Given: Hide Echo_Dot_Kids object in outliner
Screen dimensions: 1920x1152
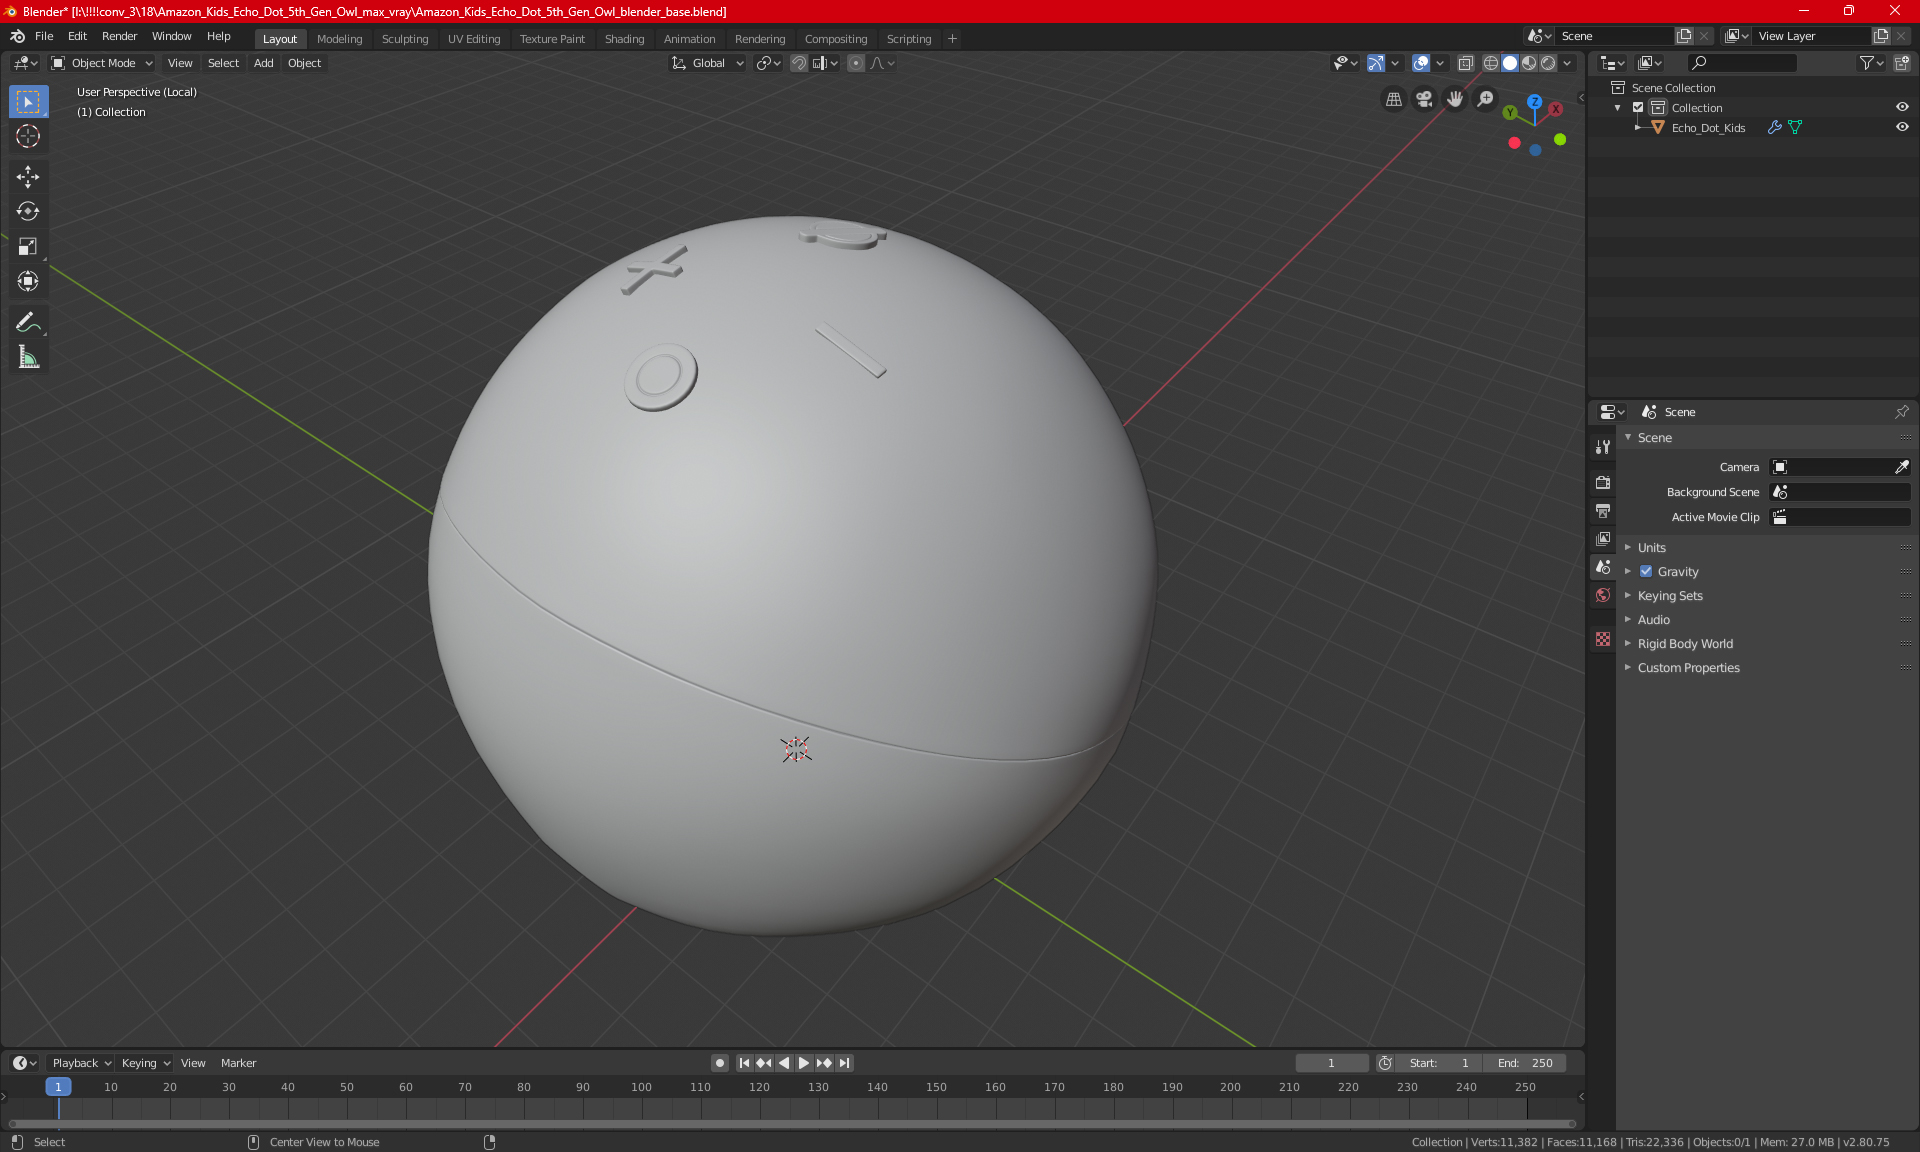Looking at the screenshot, I should [x=1902, y=128].
